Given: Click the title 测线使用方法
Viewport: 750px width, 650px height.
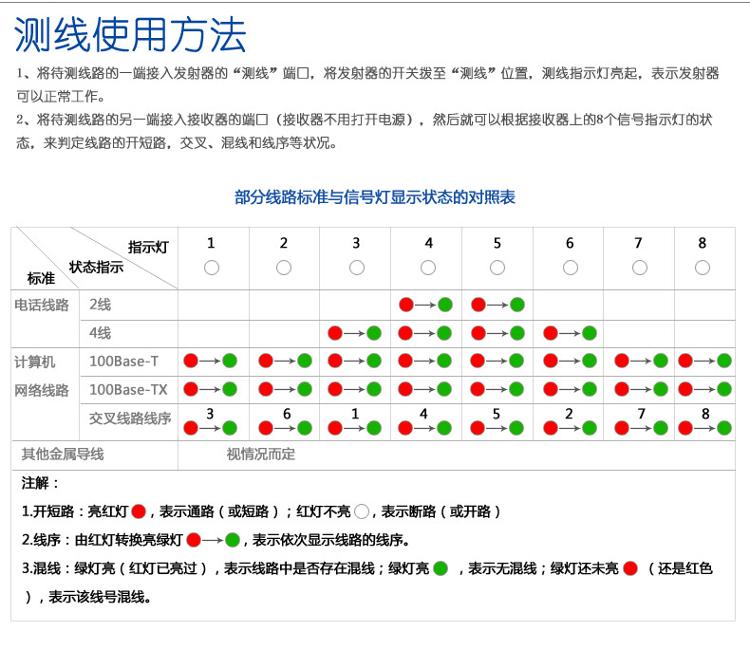Looking at the screenshot, I should (x=130, y=35).
